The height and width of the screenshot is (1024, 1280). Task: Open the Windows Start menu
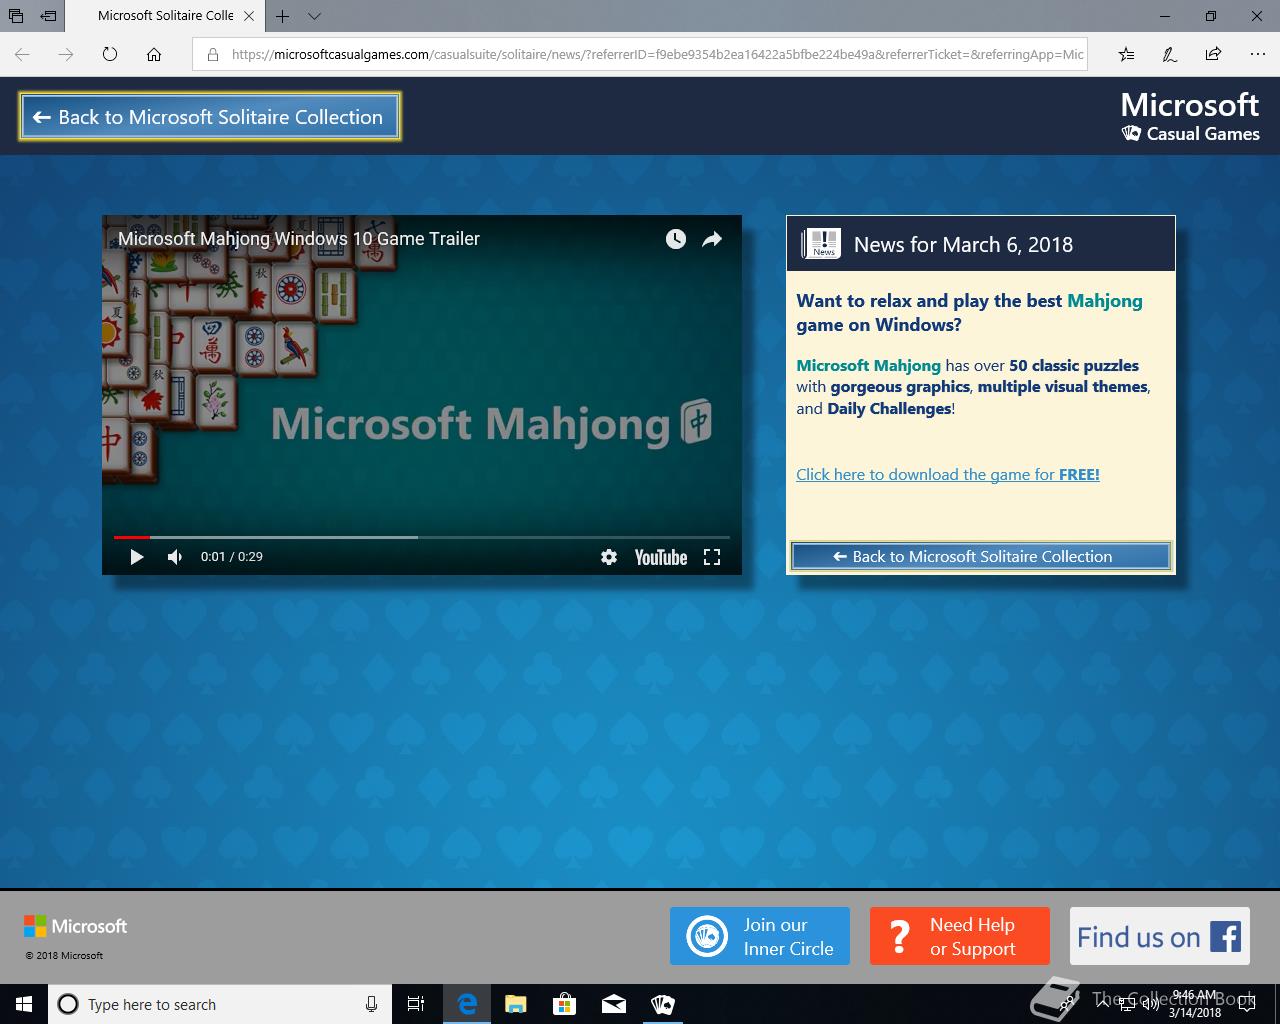(x=24, y=1004)
